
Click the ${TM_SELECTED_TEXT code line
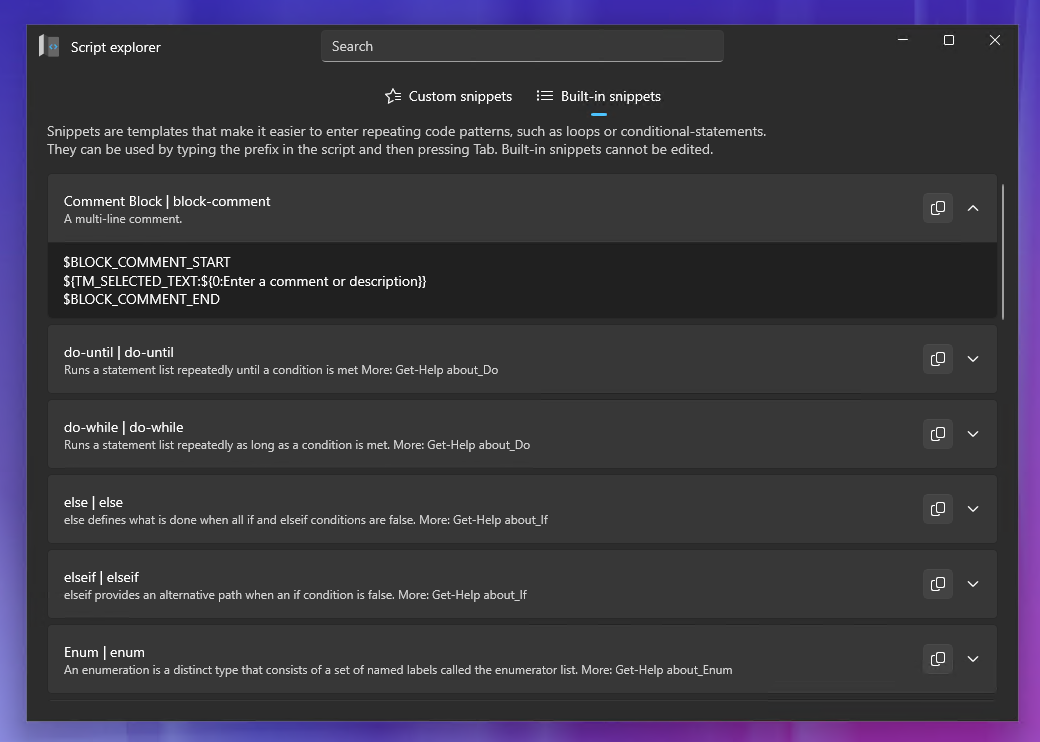(x=245, y=281)
